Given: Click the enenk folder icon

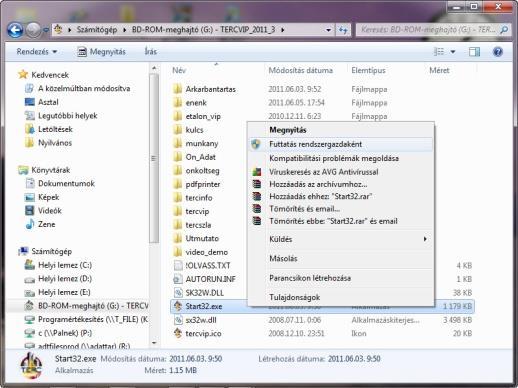Looking at the screenshot, I should point(178,103).
